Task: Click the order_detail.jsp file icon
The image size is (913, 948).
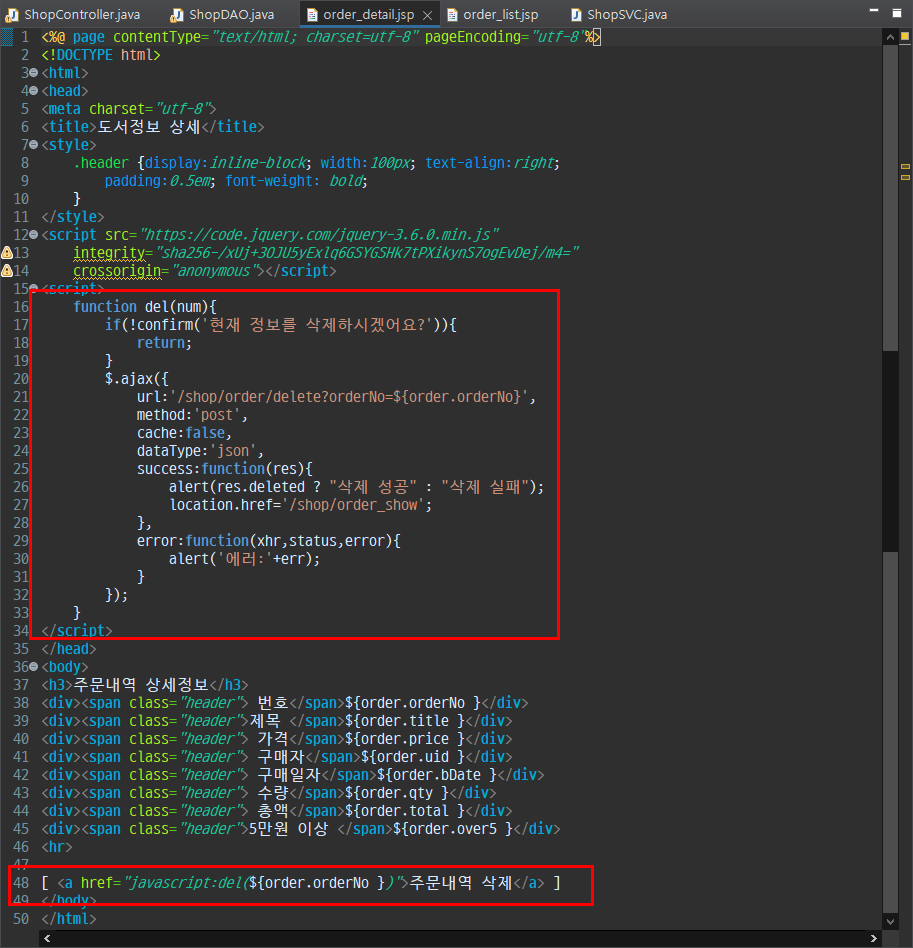Action: (x=313, y=15)
